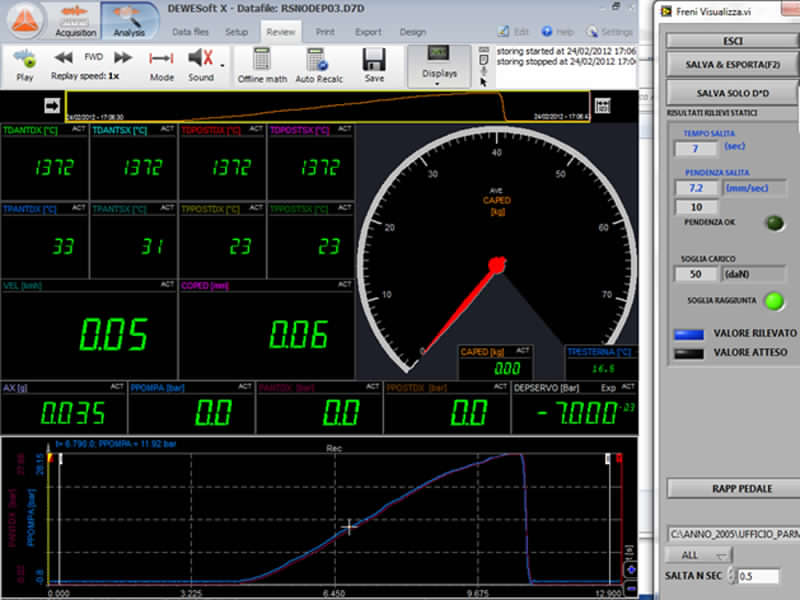
Task: Toggle the PENDENZA OK indicator light
Action: click(x=775, y=222)
